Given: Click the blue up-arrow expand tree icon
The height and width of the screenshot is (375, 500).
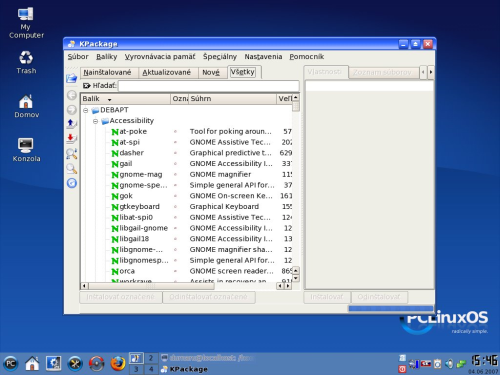Looking at the screenshot, I should [x=72, y=124].
